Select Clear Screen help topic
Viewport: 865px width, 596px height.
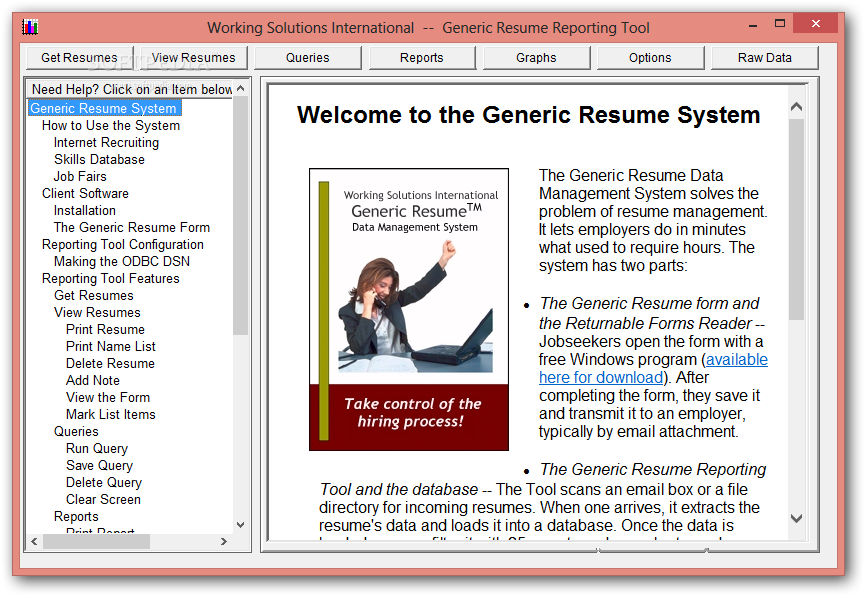(103, 499)
